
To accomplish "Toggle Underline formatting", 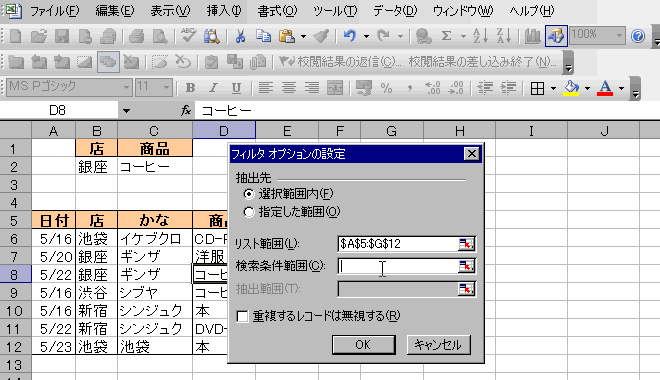I will (237, 88).
